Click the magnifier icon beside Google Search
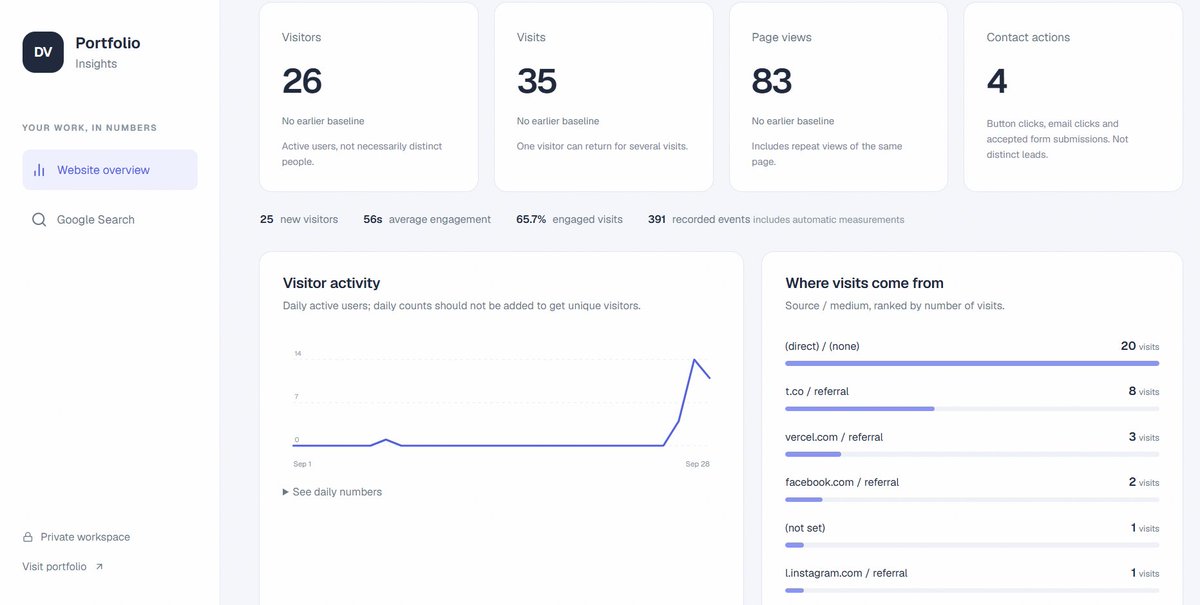Image resolution: width=1200 pixels, height=605 pixels. (39, 220)
